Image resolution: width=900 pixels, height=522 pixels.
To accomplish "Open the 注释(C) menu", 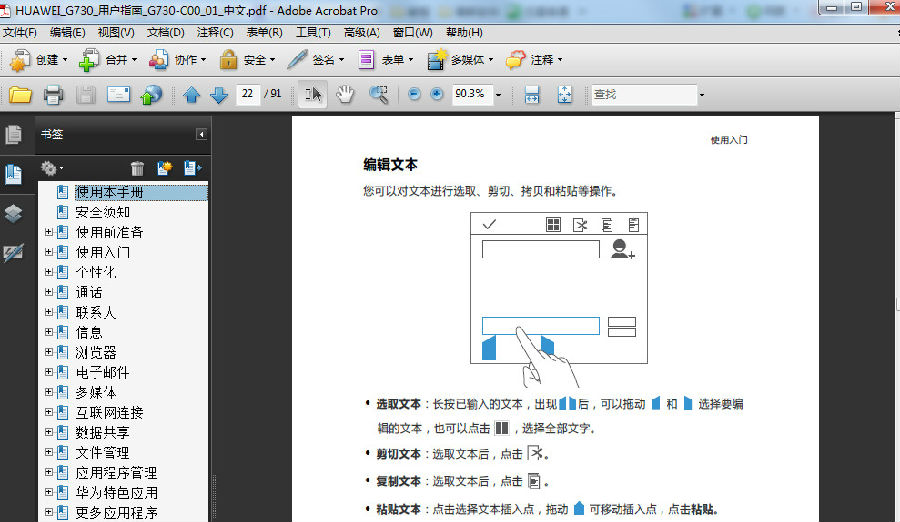I will coord(215,33).
